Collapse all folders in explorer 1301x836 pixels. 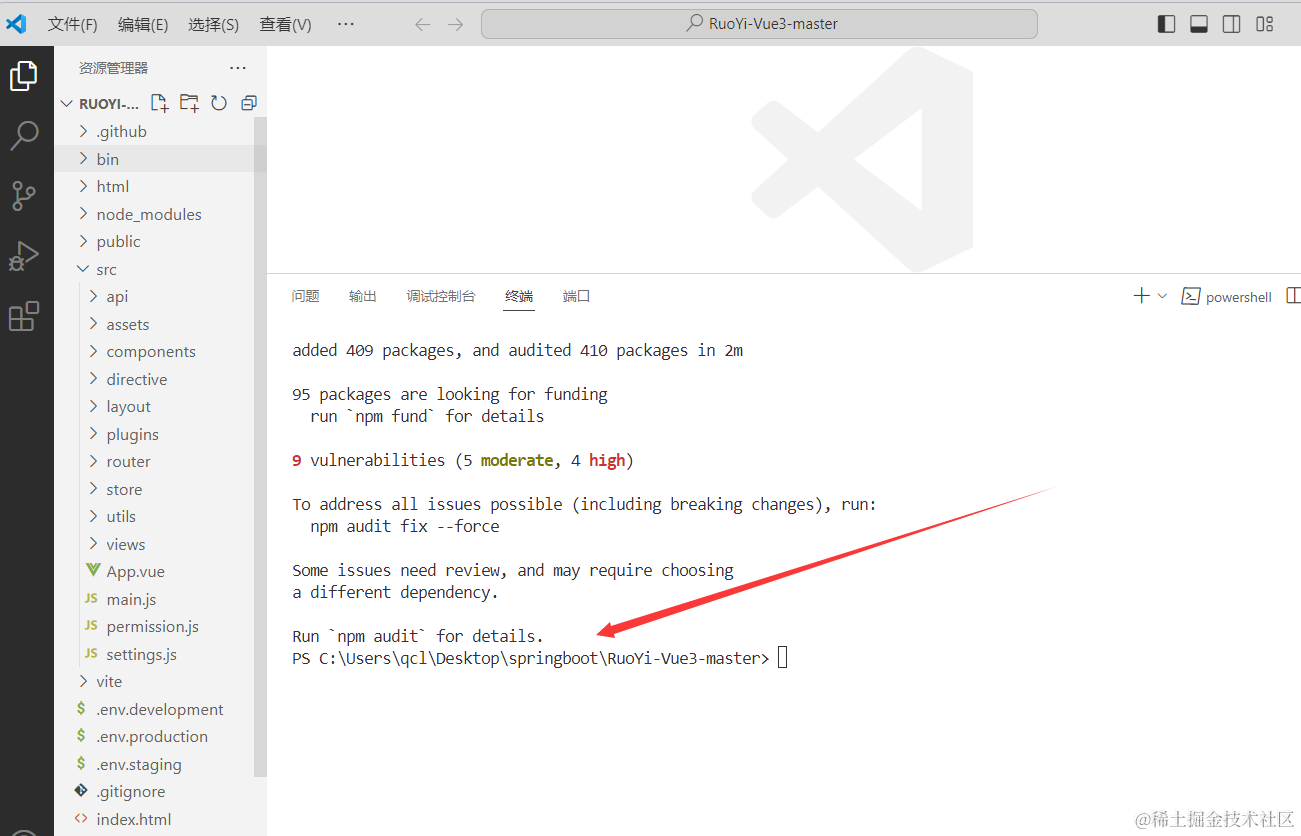249,103
